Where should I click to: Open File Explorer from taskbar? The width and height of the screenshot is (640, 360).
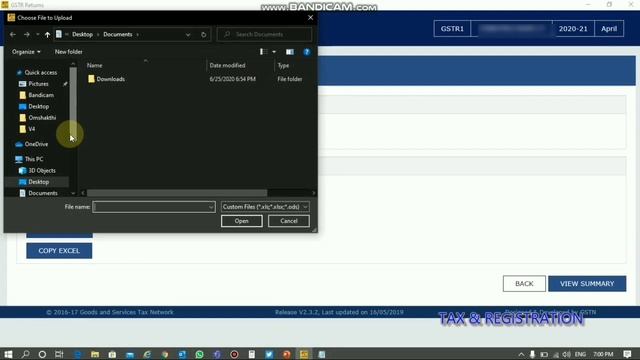tap(95, 354)
